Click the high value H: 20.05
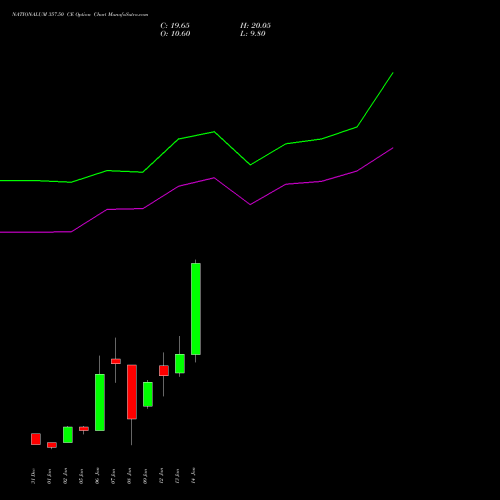The image size is (500, 500). (255, 26)
